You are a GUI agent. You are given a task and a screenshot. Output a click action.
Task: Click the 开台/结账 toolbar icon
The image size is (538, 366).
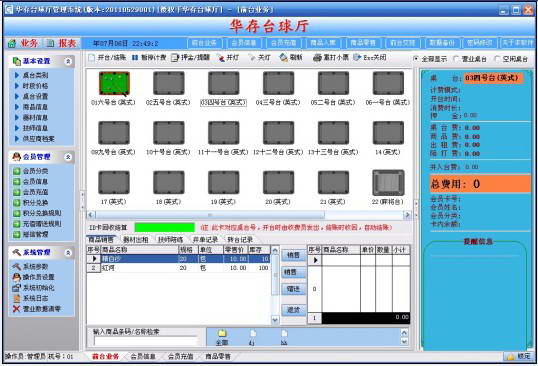92,58
